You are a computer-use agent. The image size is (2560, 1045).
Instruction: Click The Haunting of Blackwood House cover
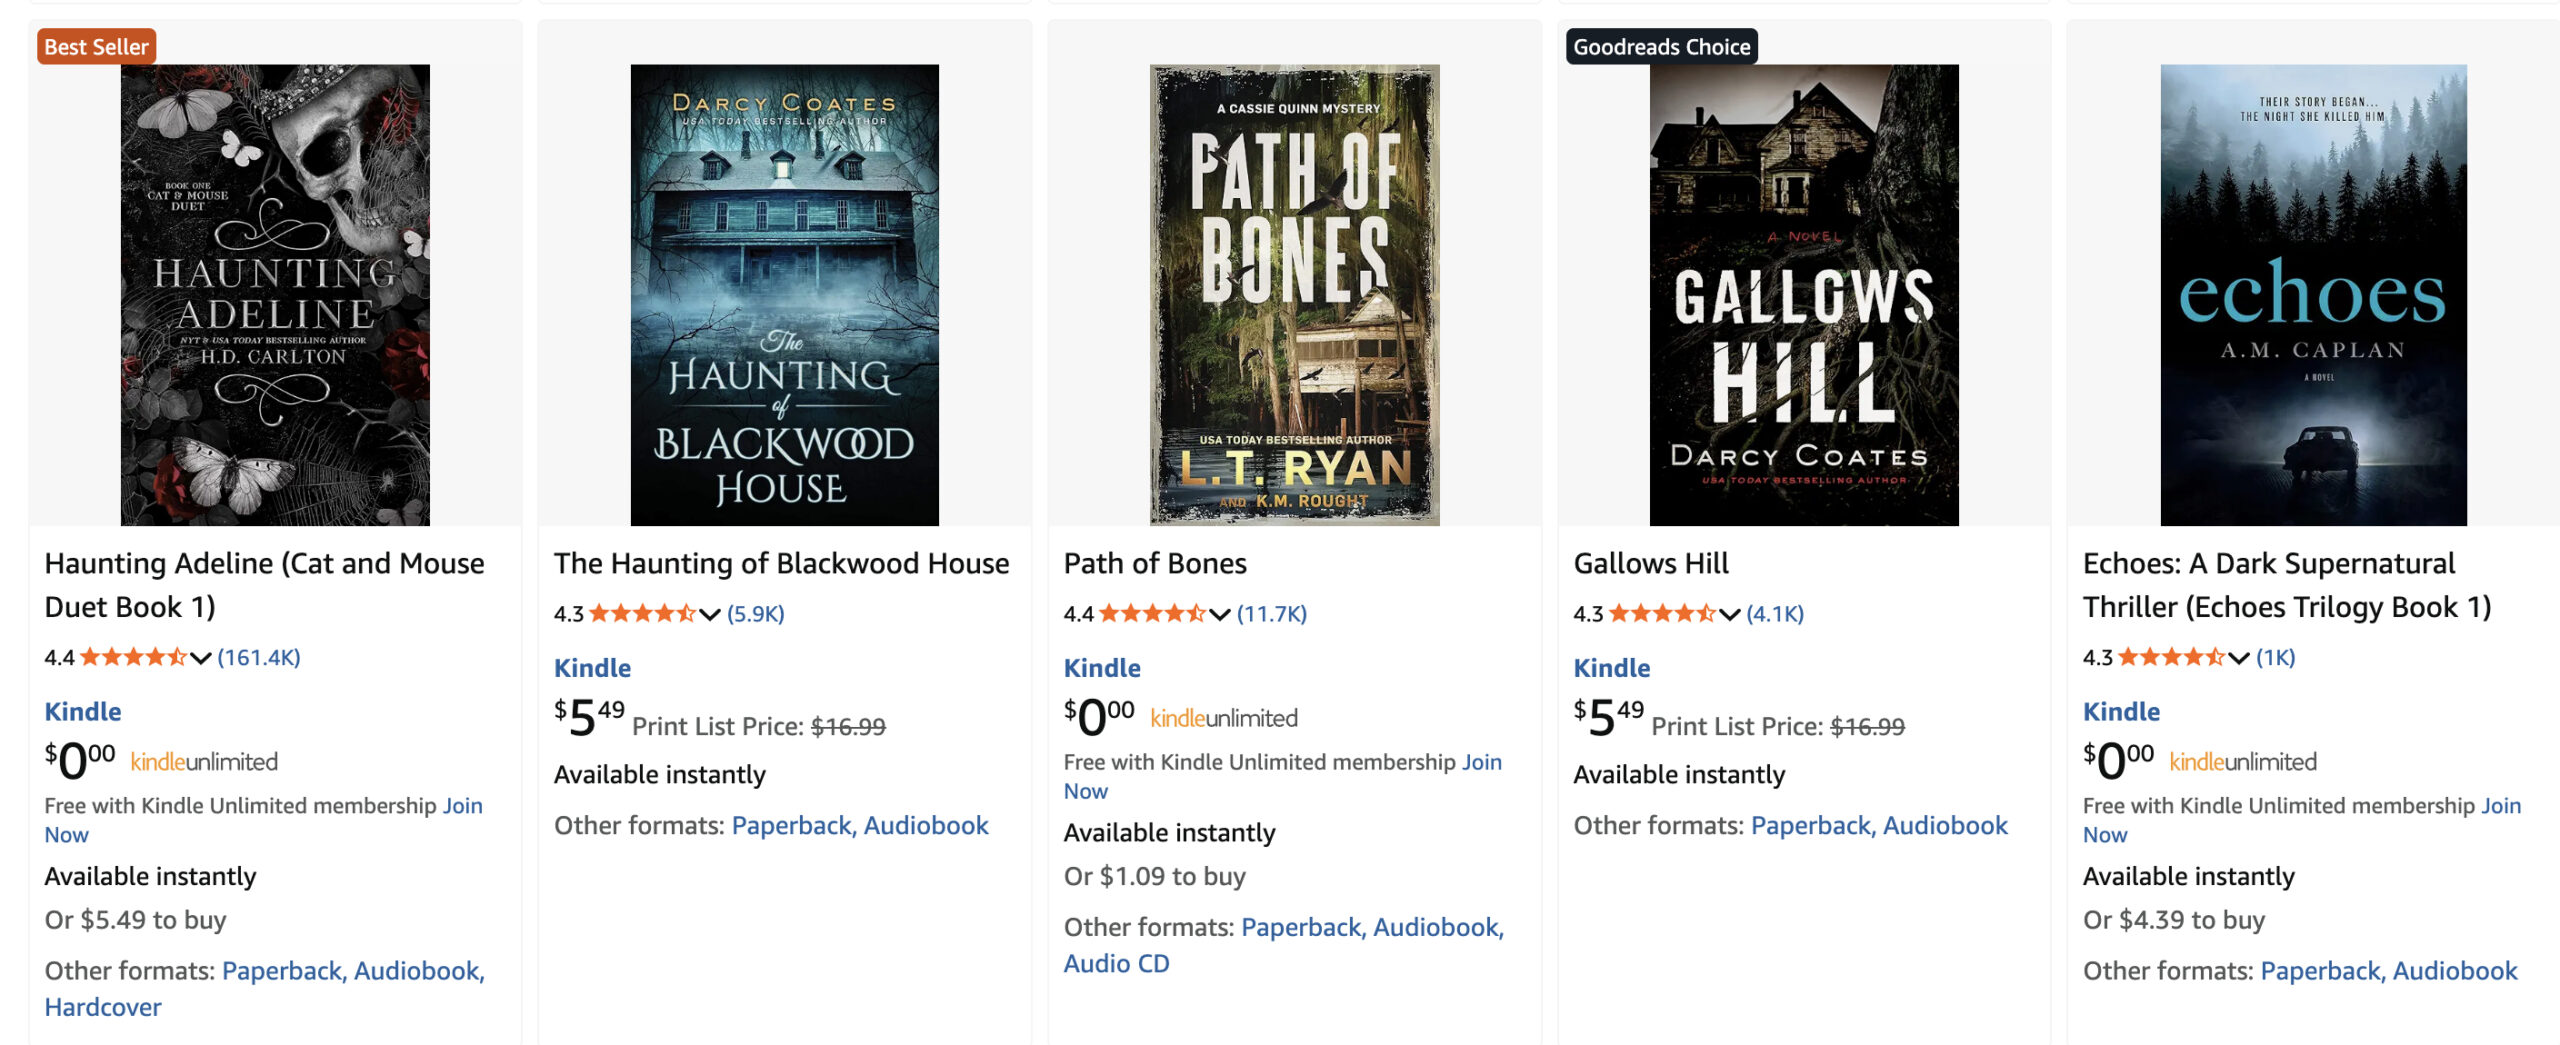point(784,295)
